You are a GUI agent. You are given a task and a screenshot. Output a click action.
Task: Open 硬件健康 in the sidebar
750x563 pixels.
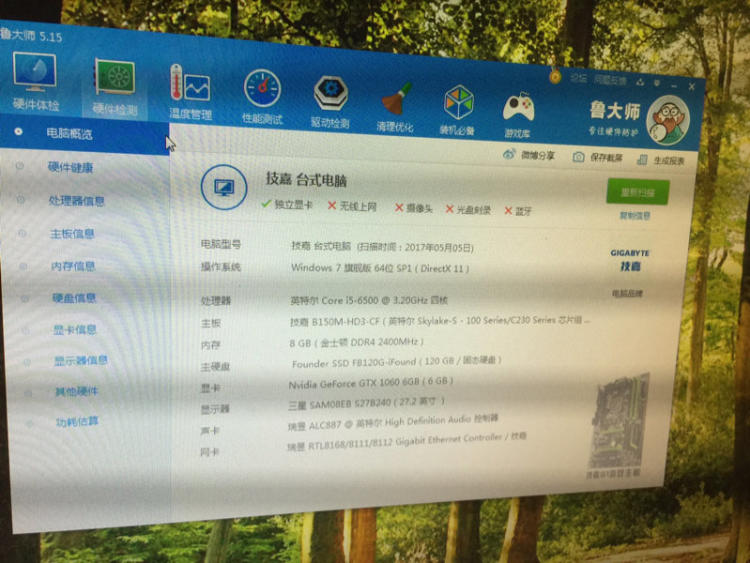pyautogui.click(x=70, y=167)
